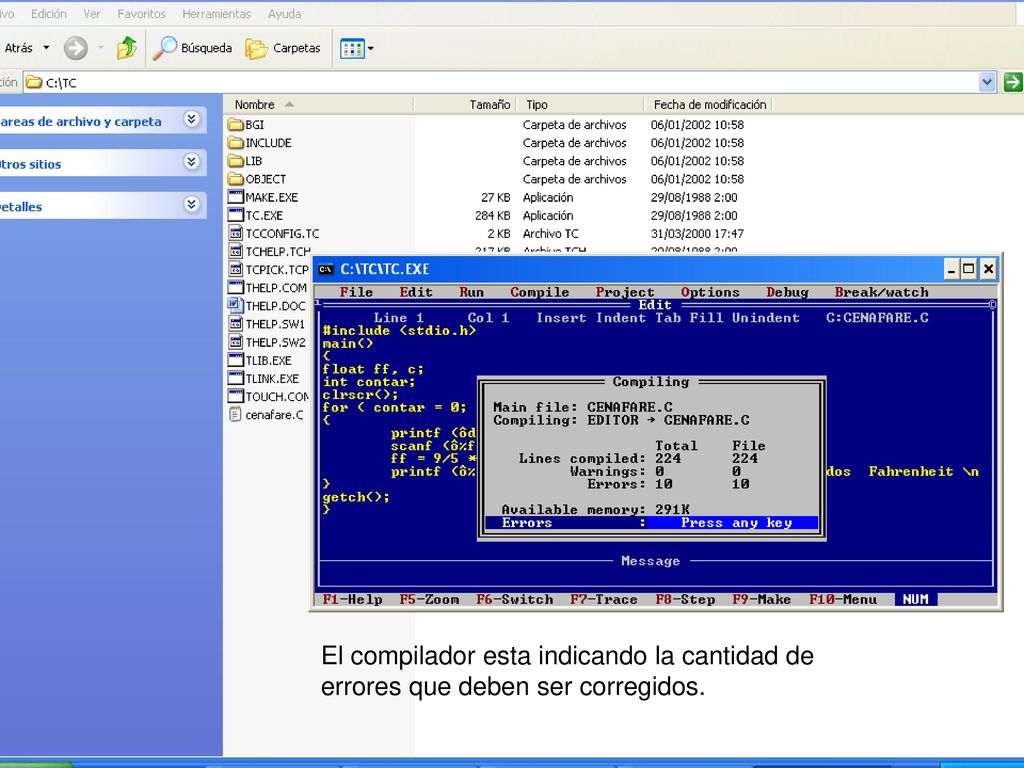This screenshot has width=1024, height=768.
Task: Select the OBJECT folder icon
Action: click(236, 179)
